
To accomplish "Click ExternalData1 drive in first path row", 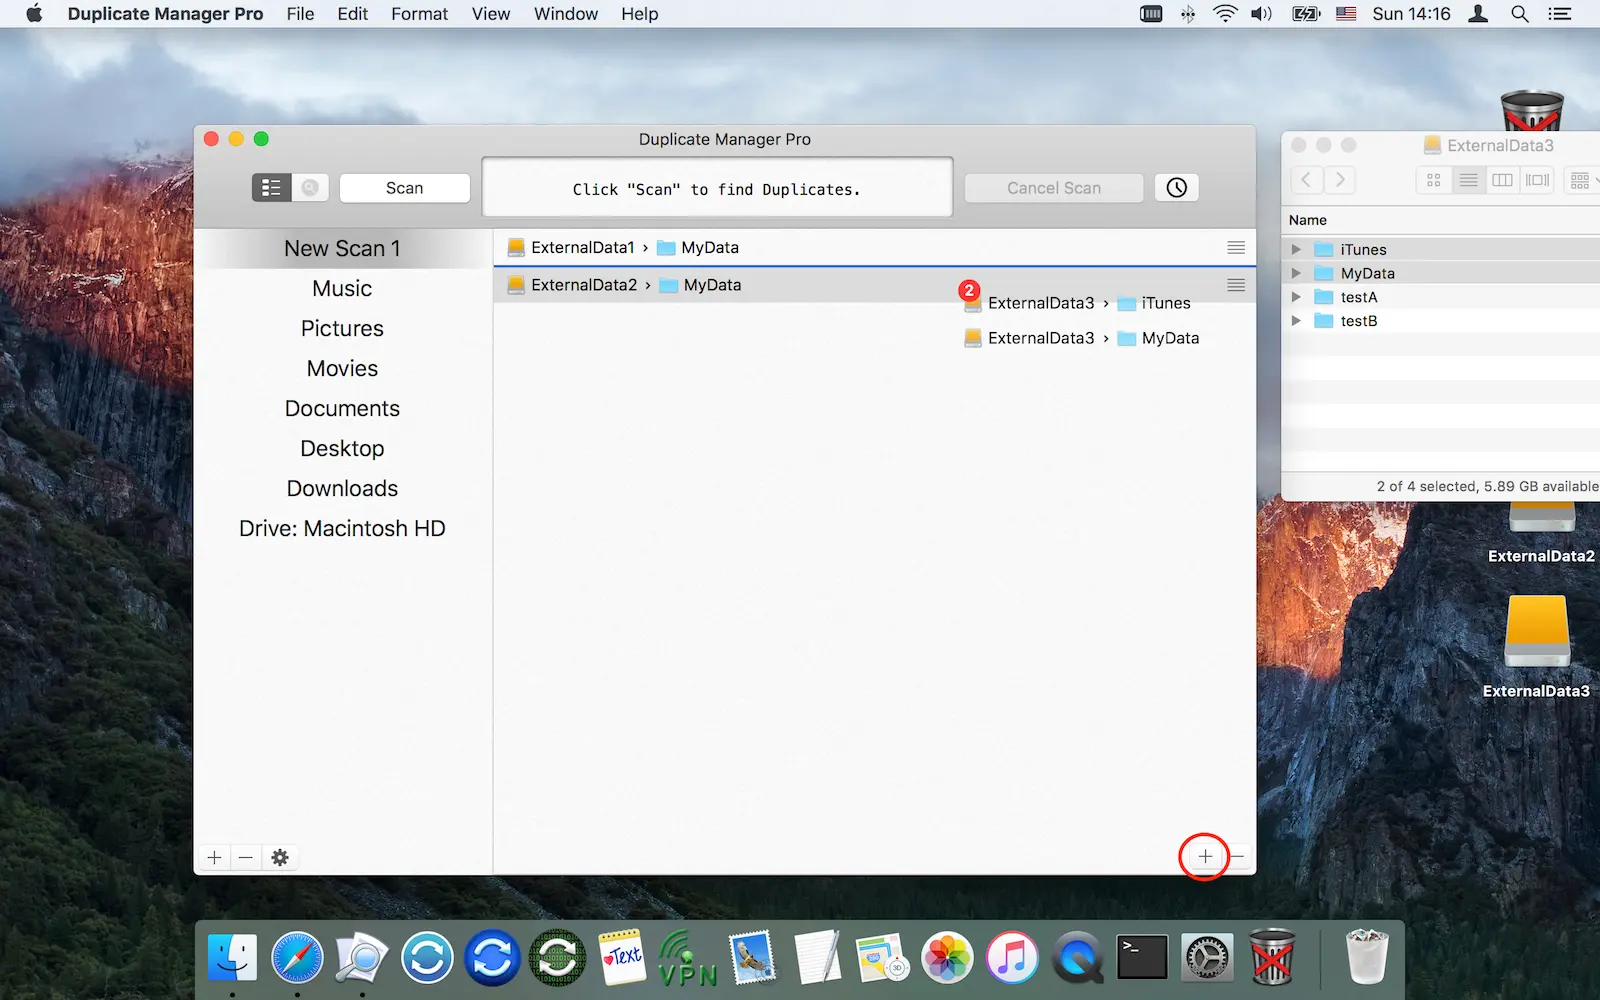I will click(571, 247).
